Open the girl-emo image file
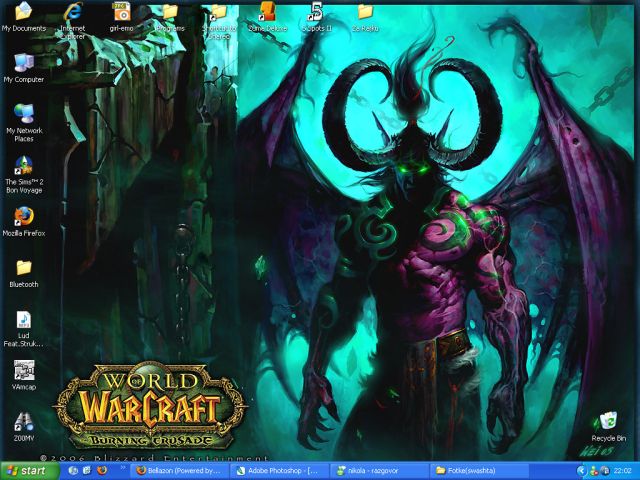Viewport: 640px width, 480px height. (x=121, y=13)
